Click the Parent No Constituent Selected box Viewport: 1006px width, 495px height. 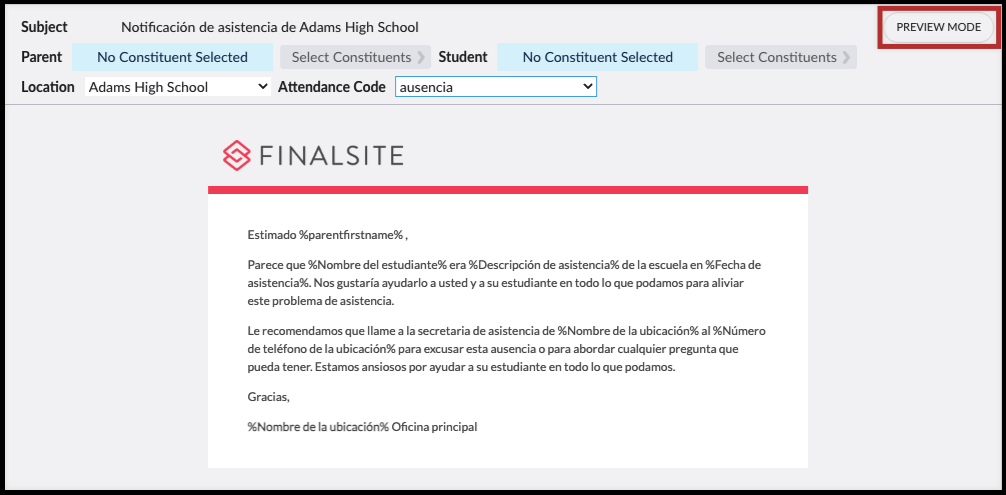[172, 57]
